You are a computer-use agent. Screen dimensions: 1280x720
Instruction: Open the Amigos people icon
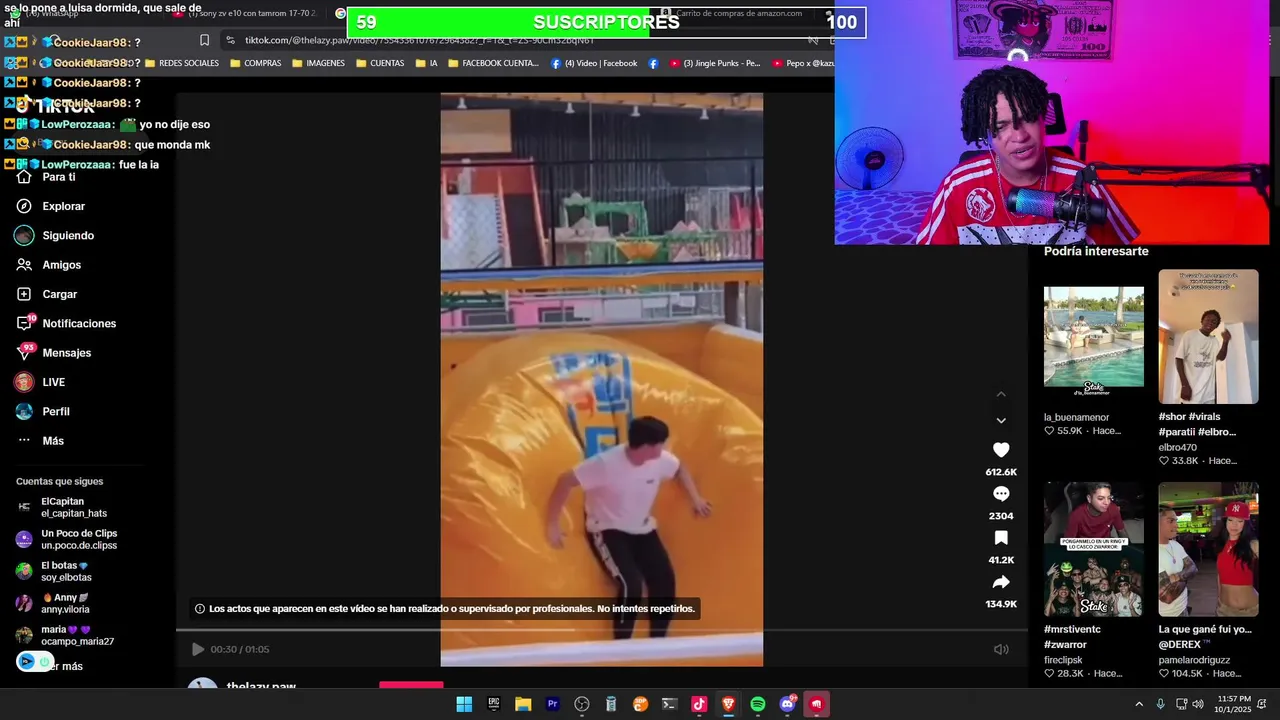pos(24,265)
